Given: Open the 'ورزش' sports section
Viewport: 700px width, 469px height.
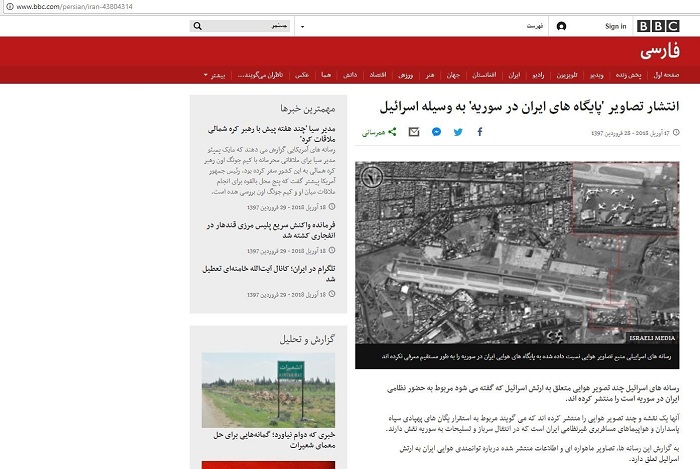Looking at the screenshot, I should click(x=405, y=75).
